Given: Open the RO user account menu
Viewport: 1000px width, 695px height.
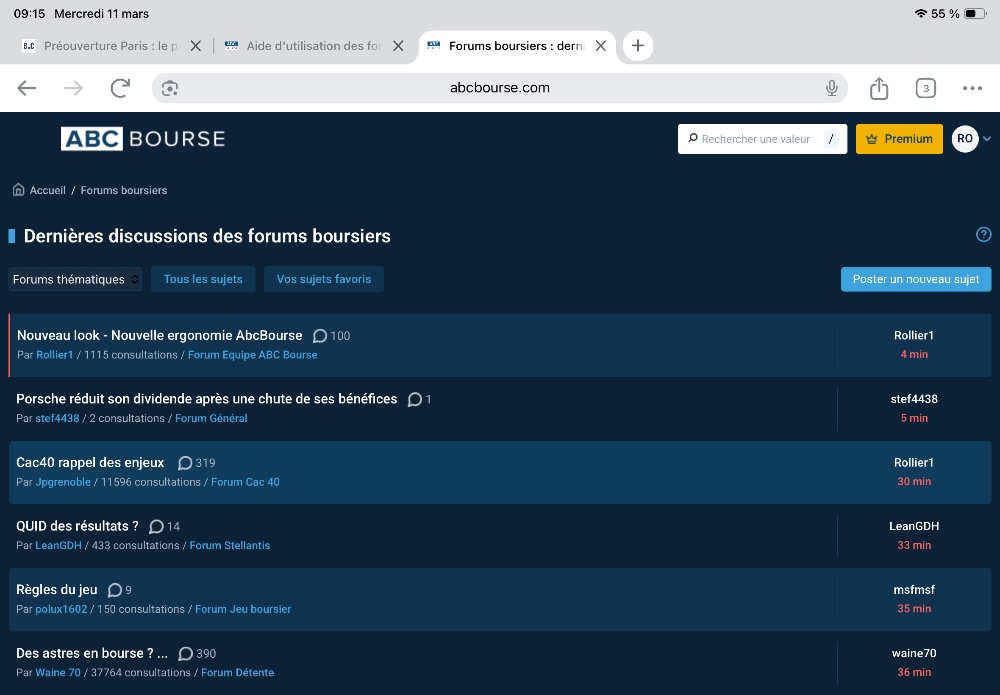Looking at the screenshot, I should point(970,139).
